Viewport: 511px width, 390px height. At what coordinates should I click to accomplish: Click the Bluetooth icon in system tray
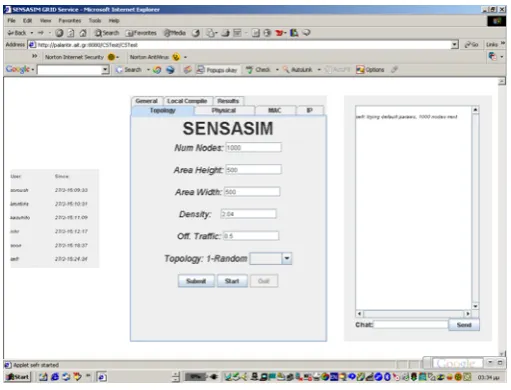click(x=387, y=377)
